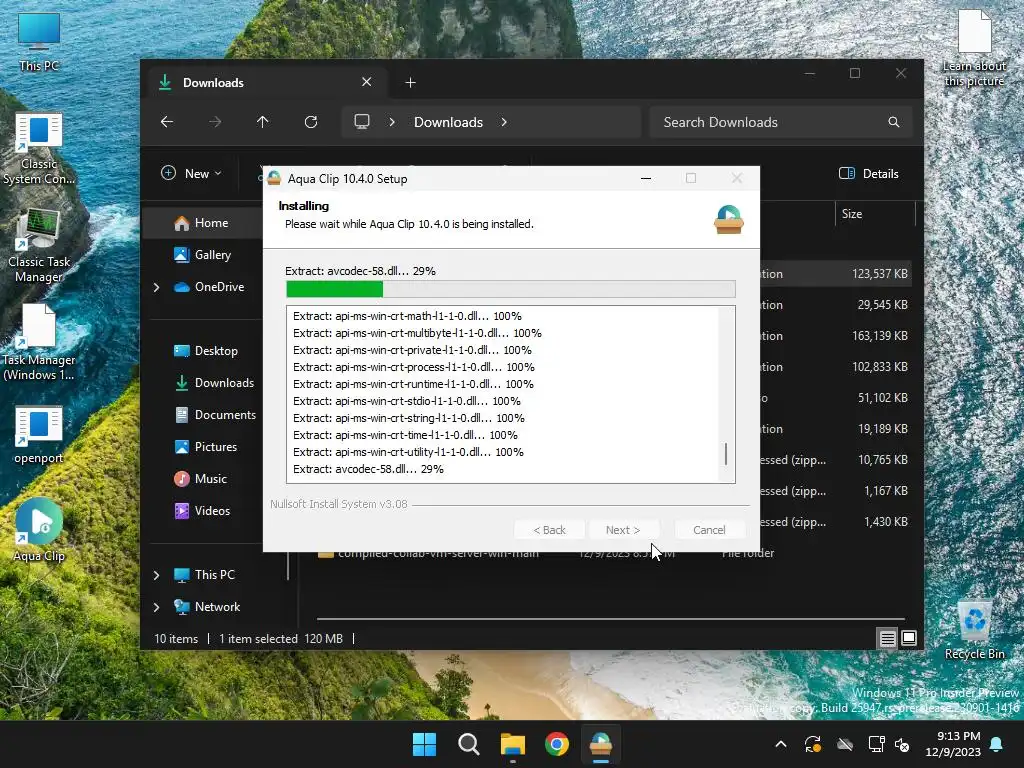Open Aqua Clip desktop shortcut
Screen dimensions: 1024x768
tap(39, 530)
